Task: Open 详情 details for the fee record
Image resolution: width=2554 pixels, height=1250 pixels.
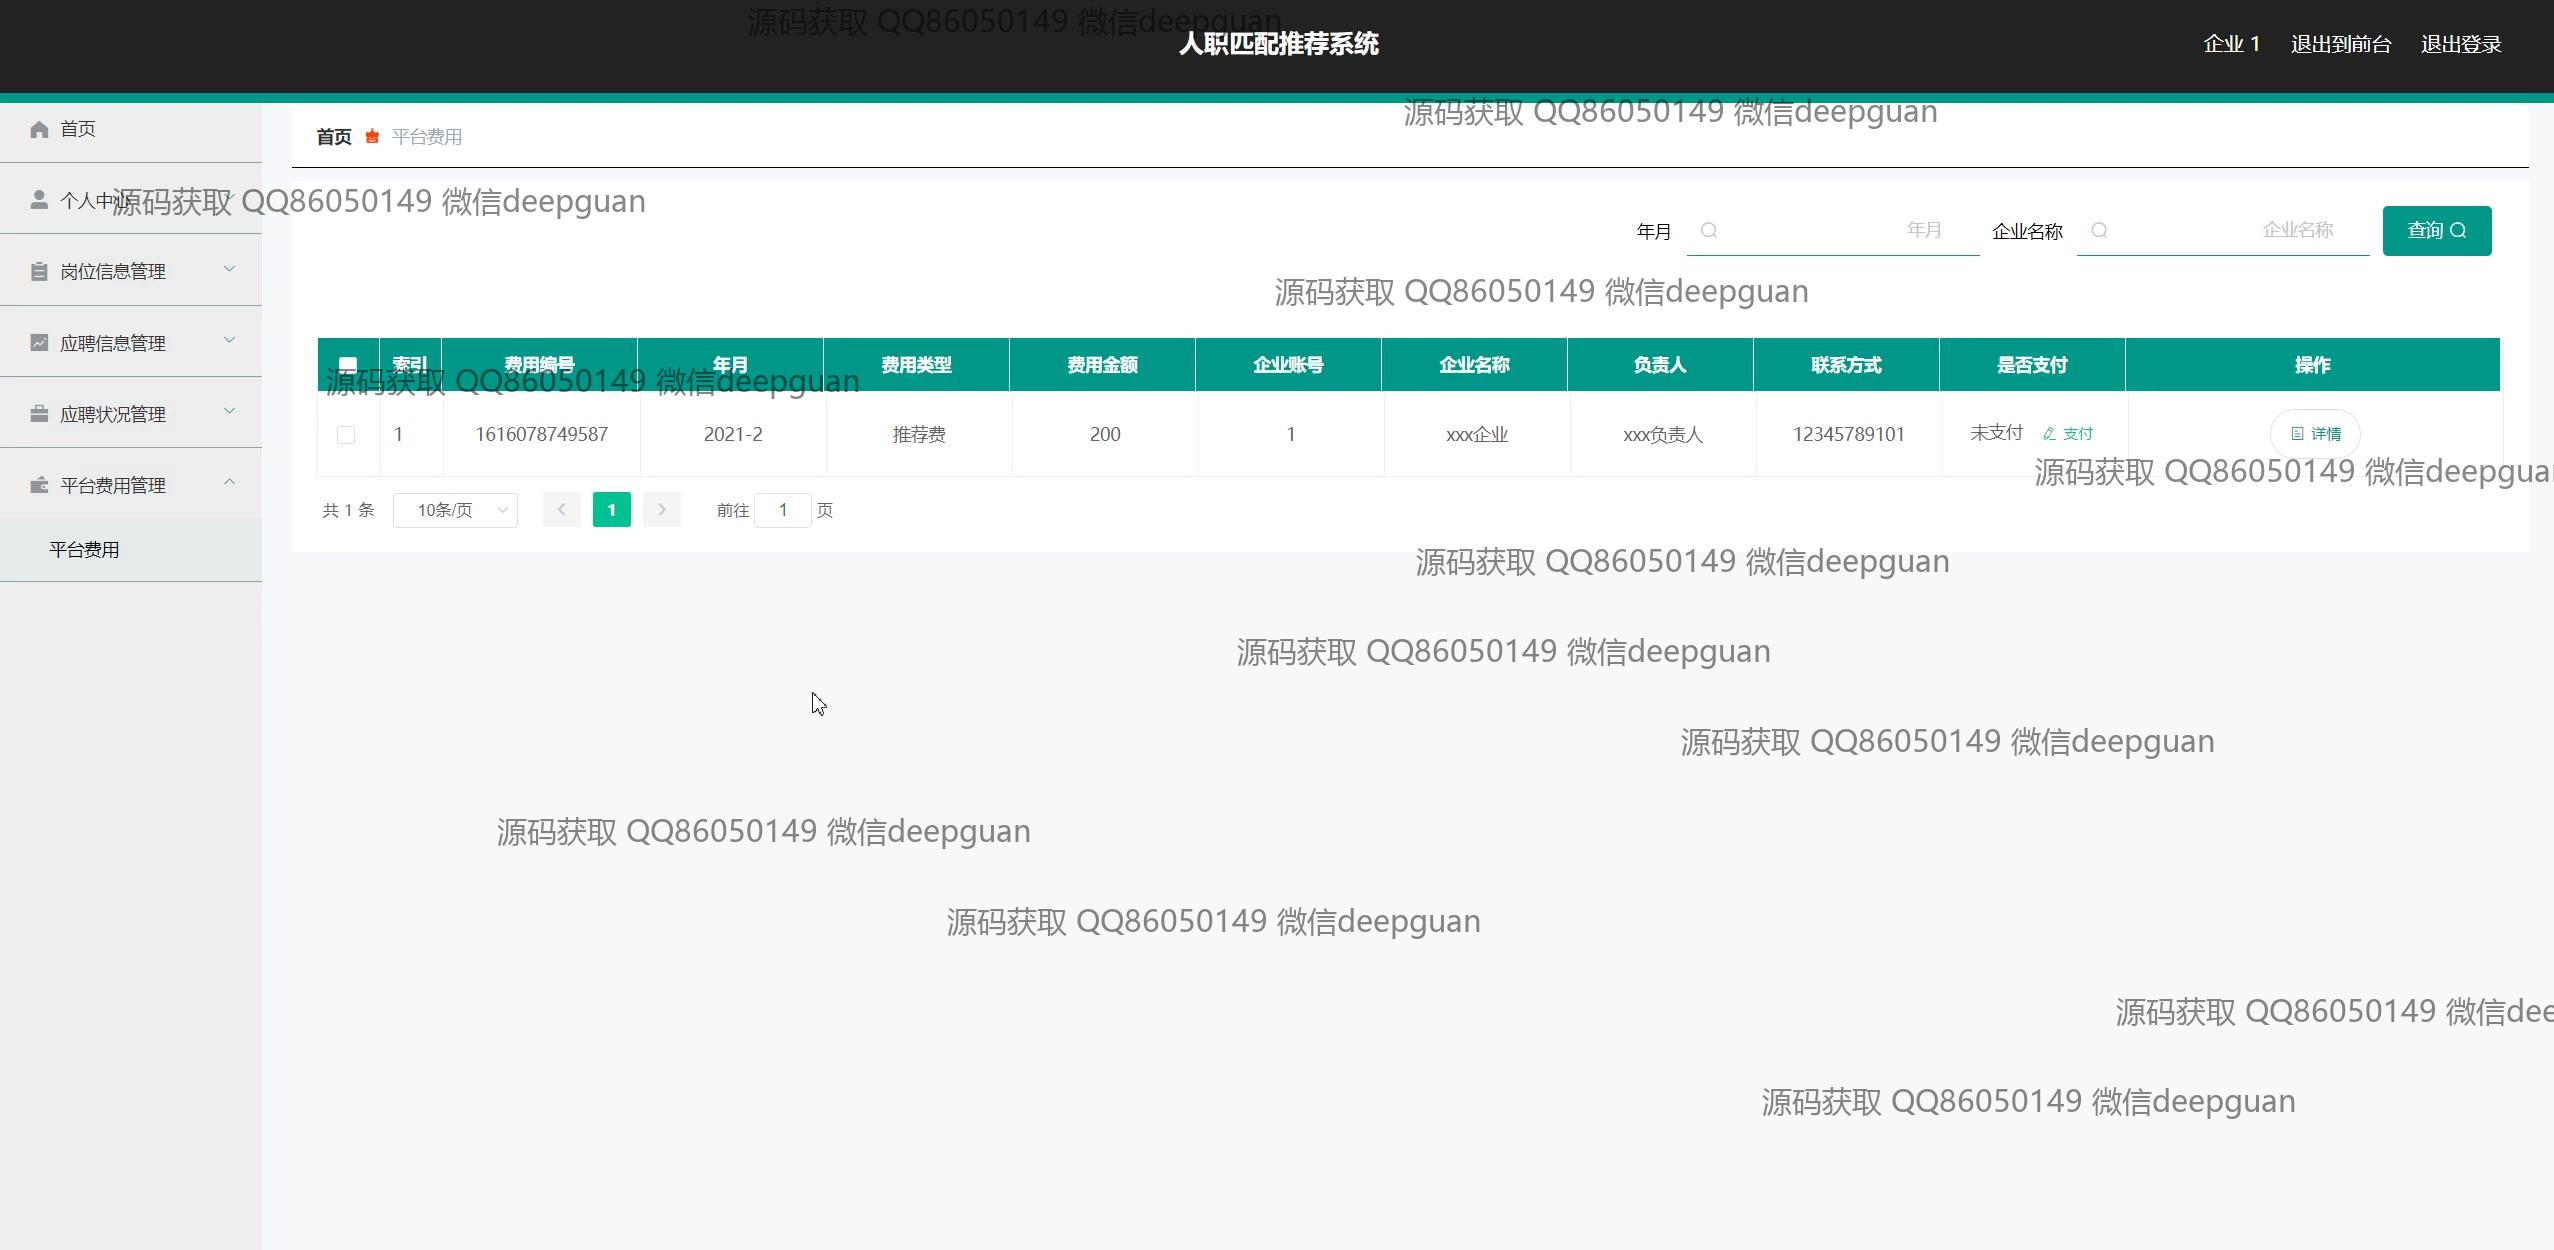Action: point(2315,434)
